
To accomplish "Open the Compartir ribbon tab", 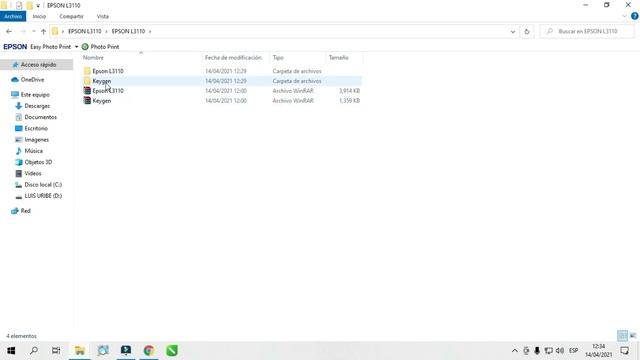I will 71,16.
